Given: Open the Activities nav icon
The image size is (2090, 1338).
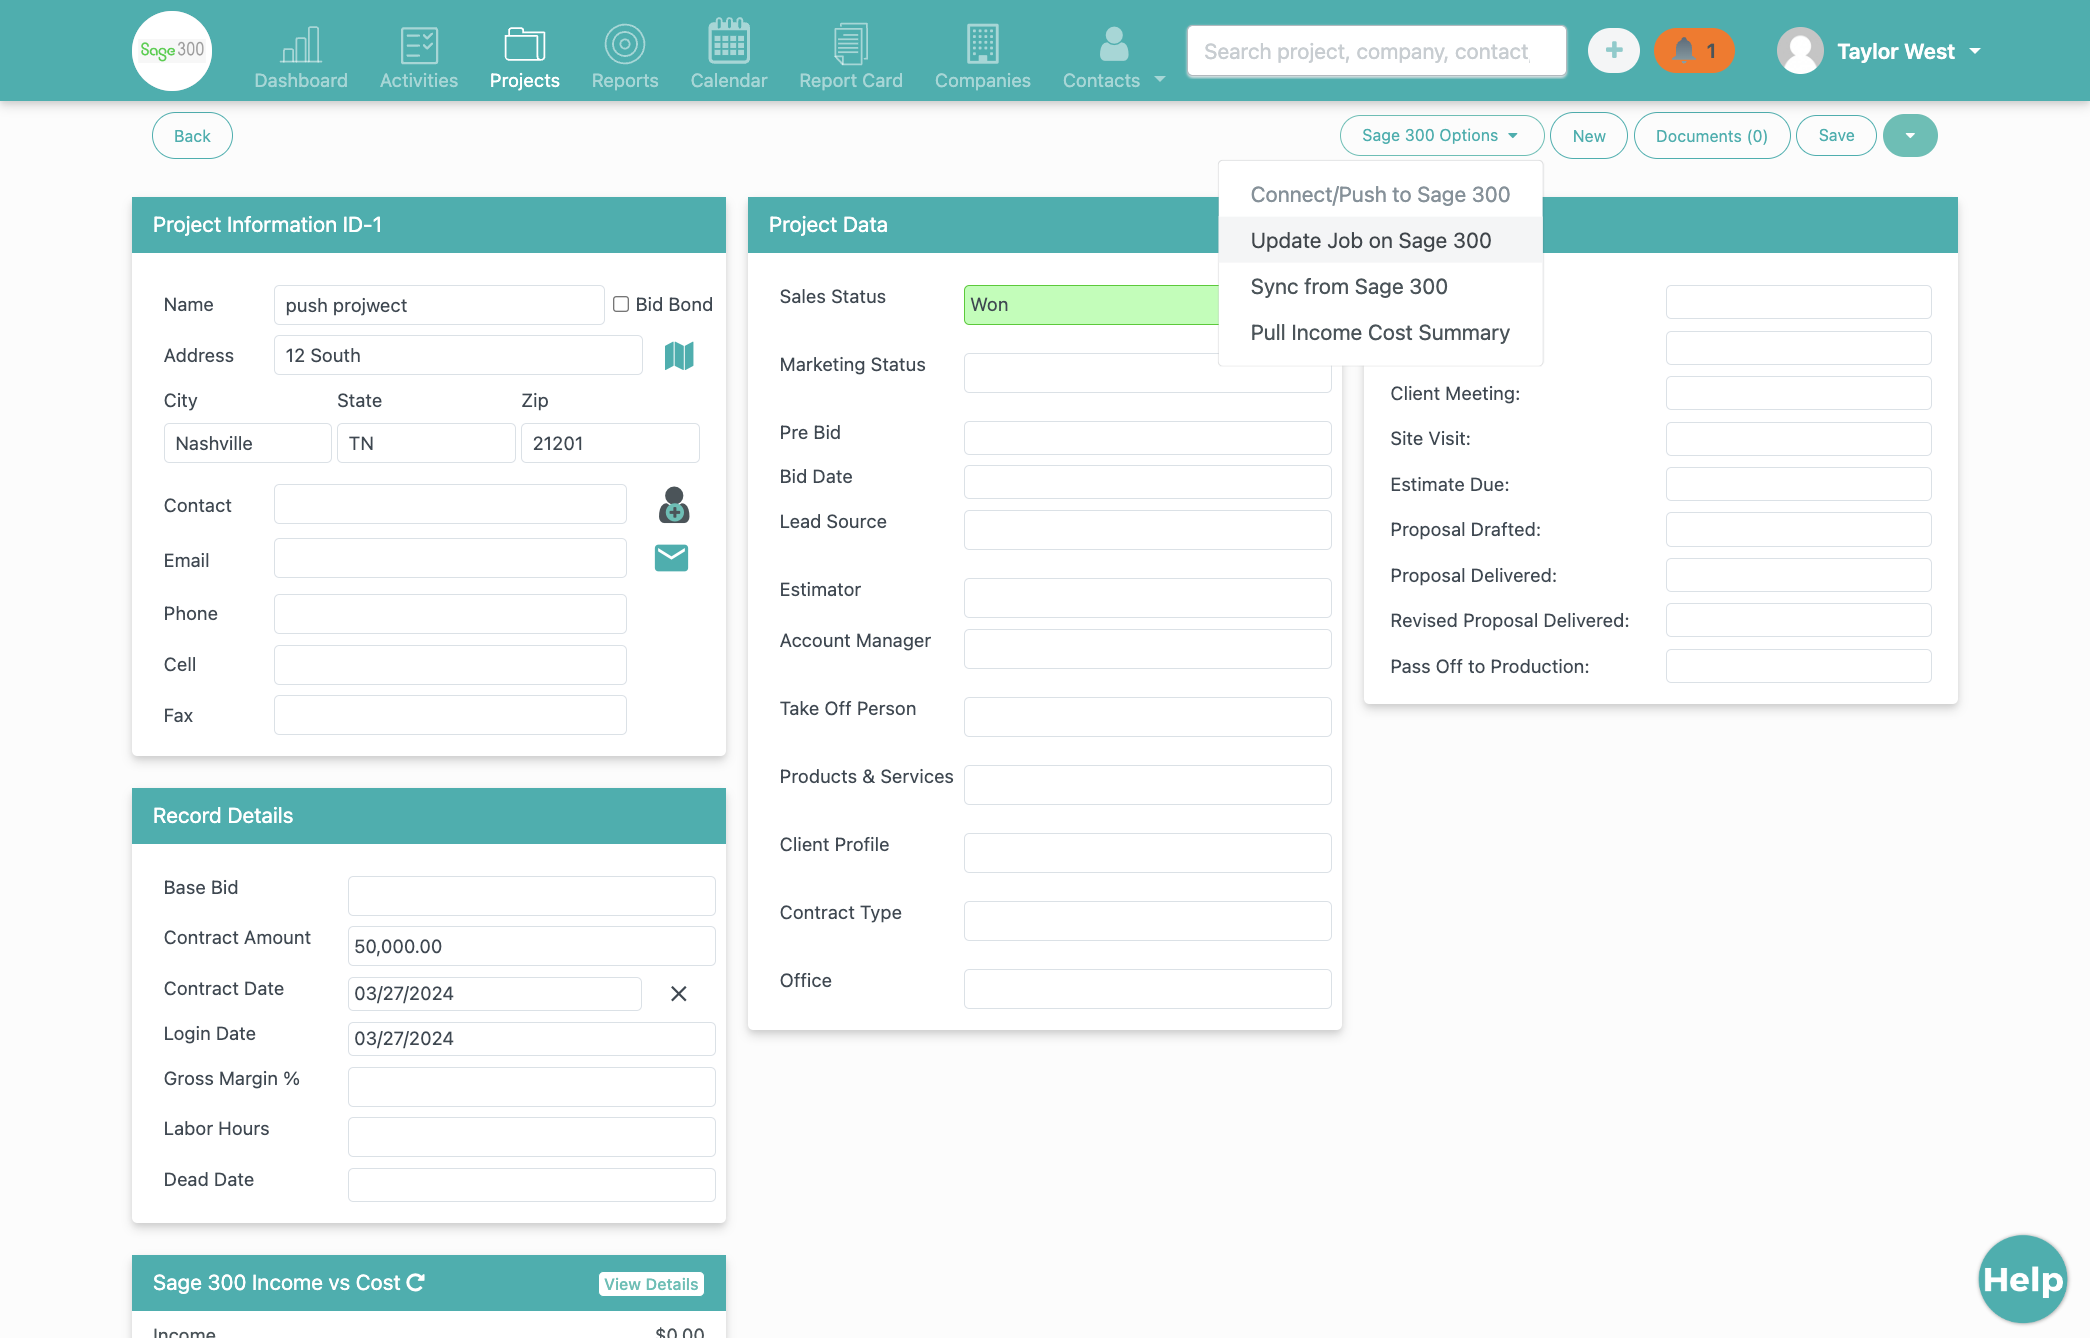Looking at the screenshot, I should coord(419,45).
